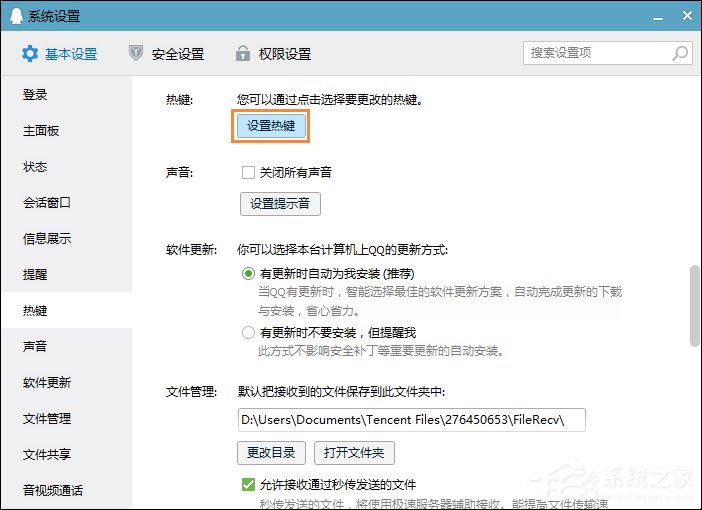Viewport: 702px width, 510px height.
Task: Click the 设置提示音 button
Action: (280, 204)
